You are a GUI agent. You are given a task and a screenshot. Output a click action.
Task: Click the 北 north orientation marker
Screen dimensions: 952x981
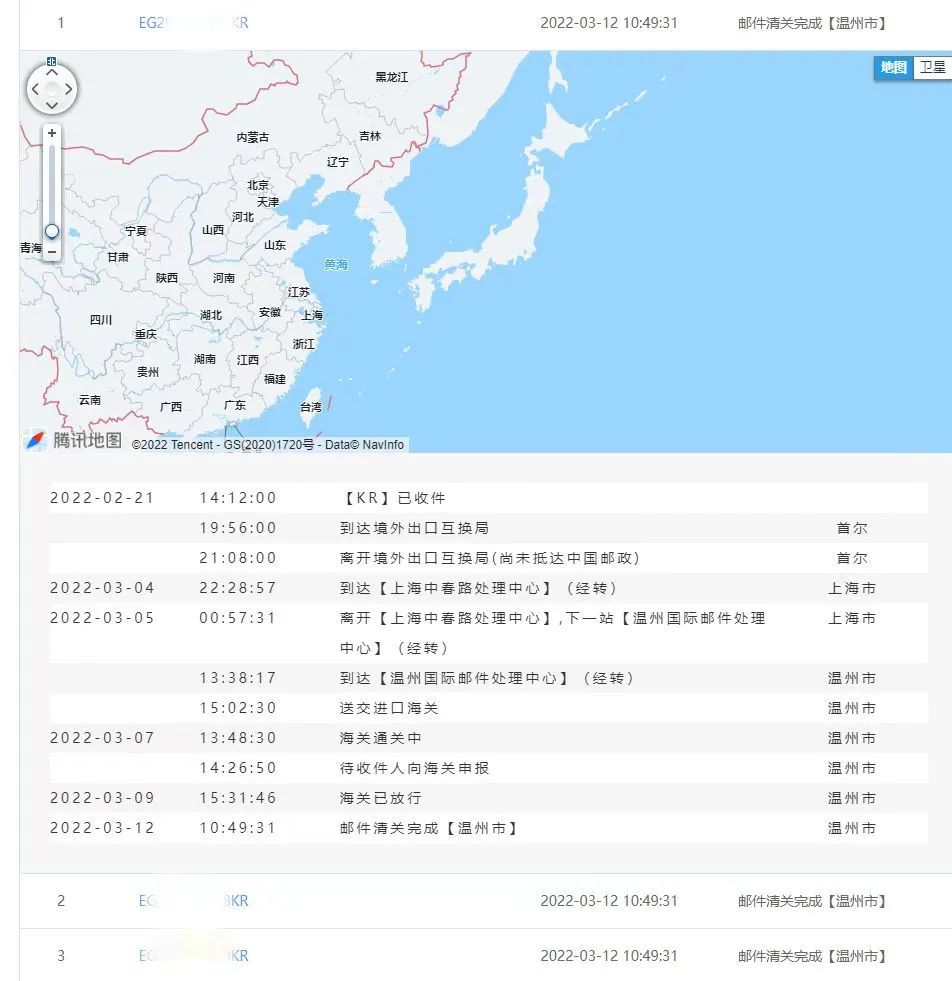tap(51, 61)
